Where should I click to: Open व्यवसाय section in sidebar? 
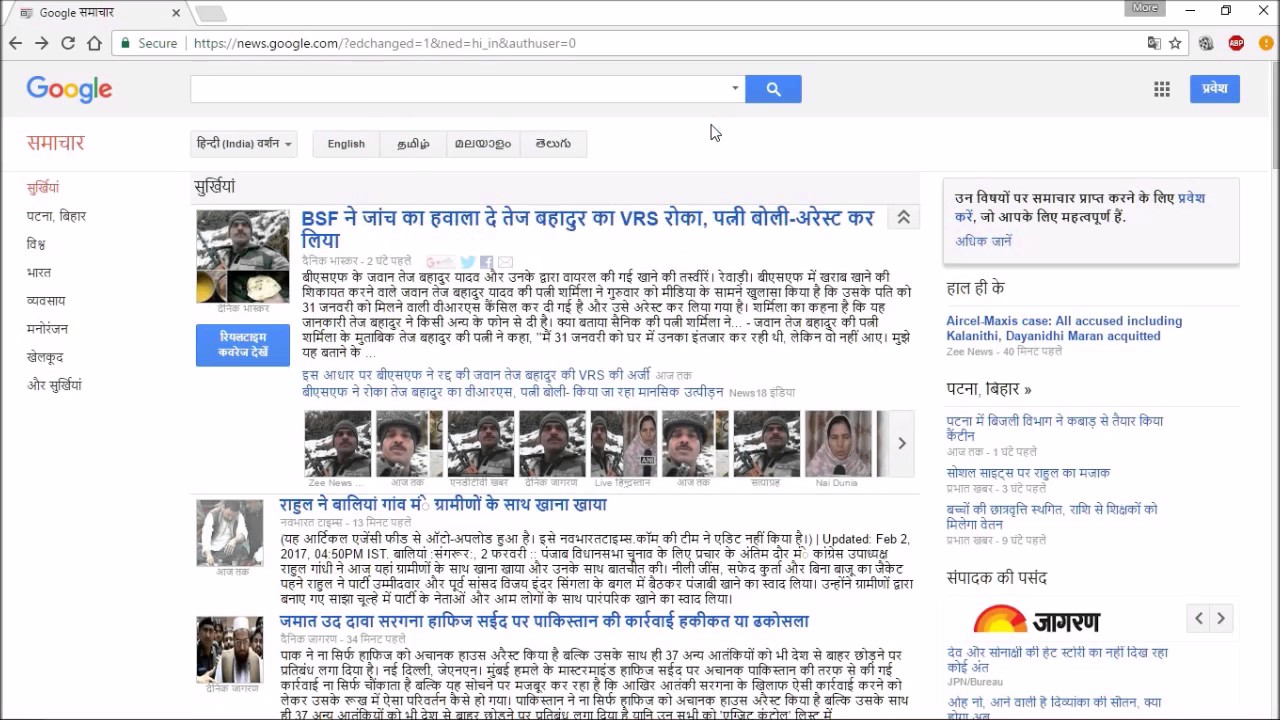coord(46,300)
